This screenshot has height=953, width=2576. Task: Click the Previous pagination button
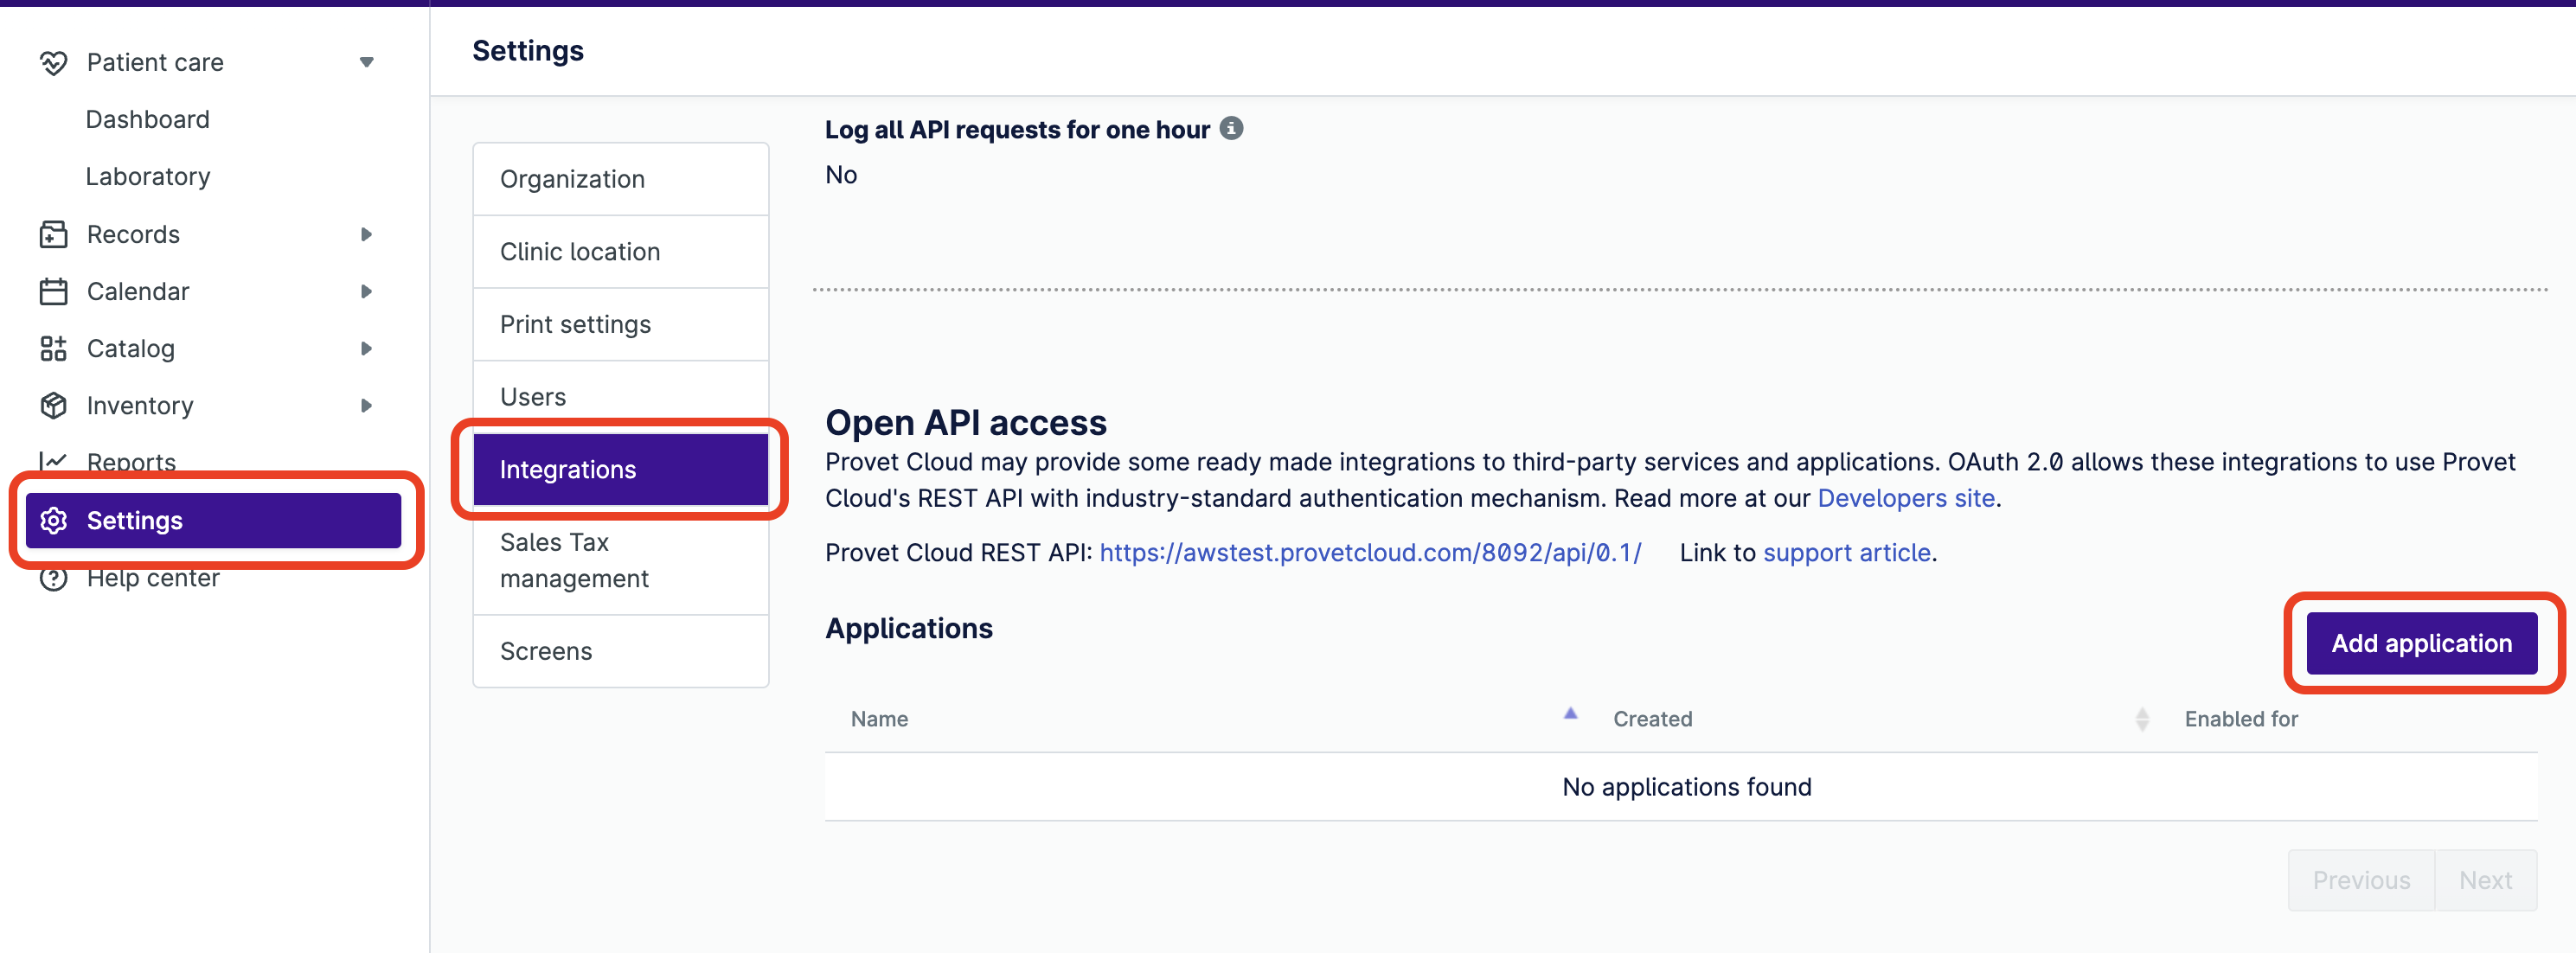point(2361,881)
